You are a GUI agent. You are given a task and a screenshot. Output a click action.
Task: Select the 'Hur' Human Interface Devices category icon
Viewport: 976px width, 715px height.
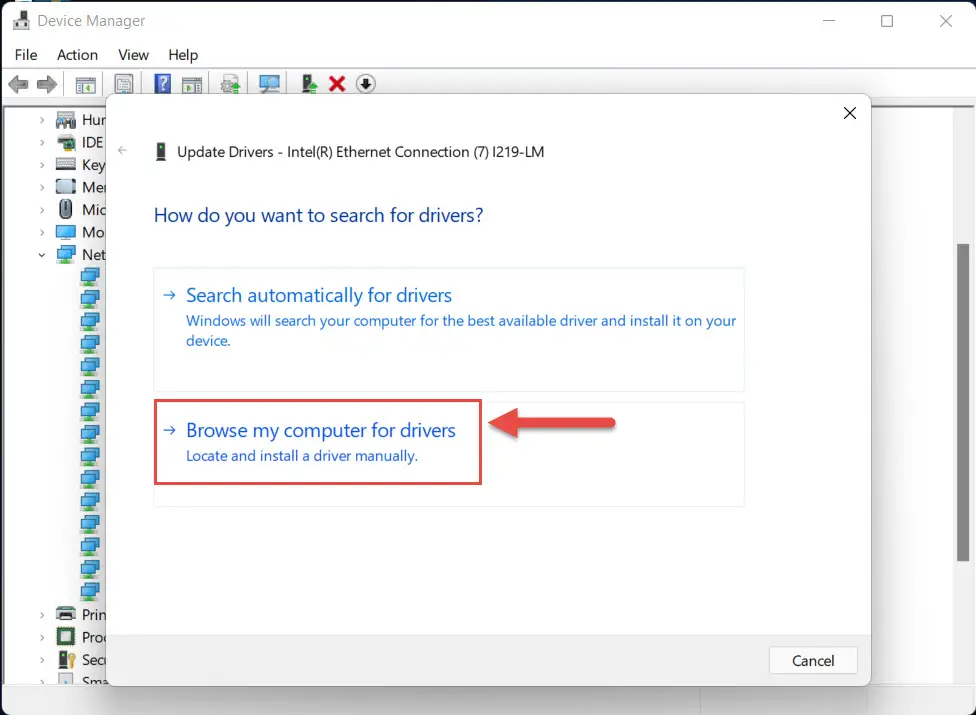(x=66, y=119)
